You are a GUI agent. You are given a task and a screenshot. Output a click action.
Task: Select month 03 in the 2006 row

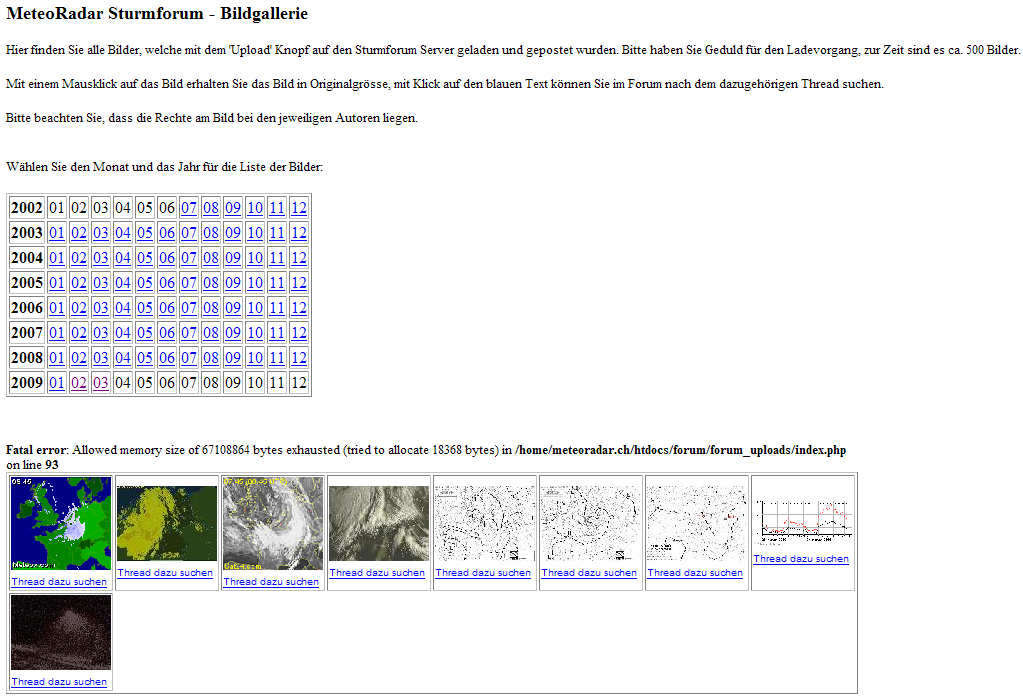pyautogui.click(x=100, y=308)
